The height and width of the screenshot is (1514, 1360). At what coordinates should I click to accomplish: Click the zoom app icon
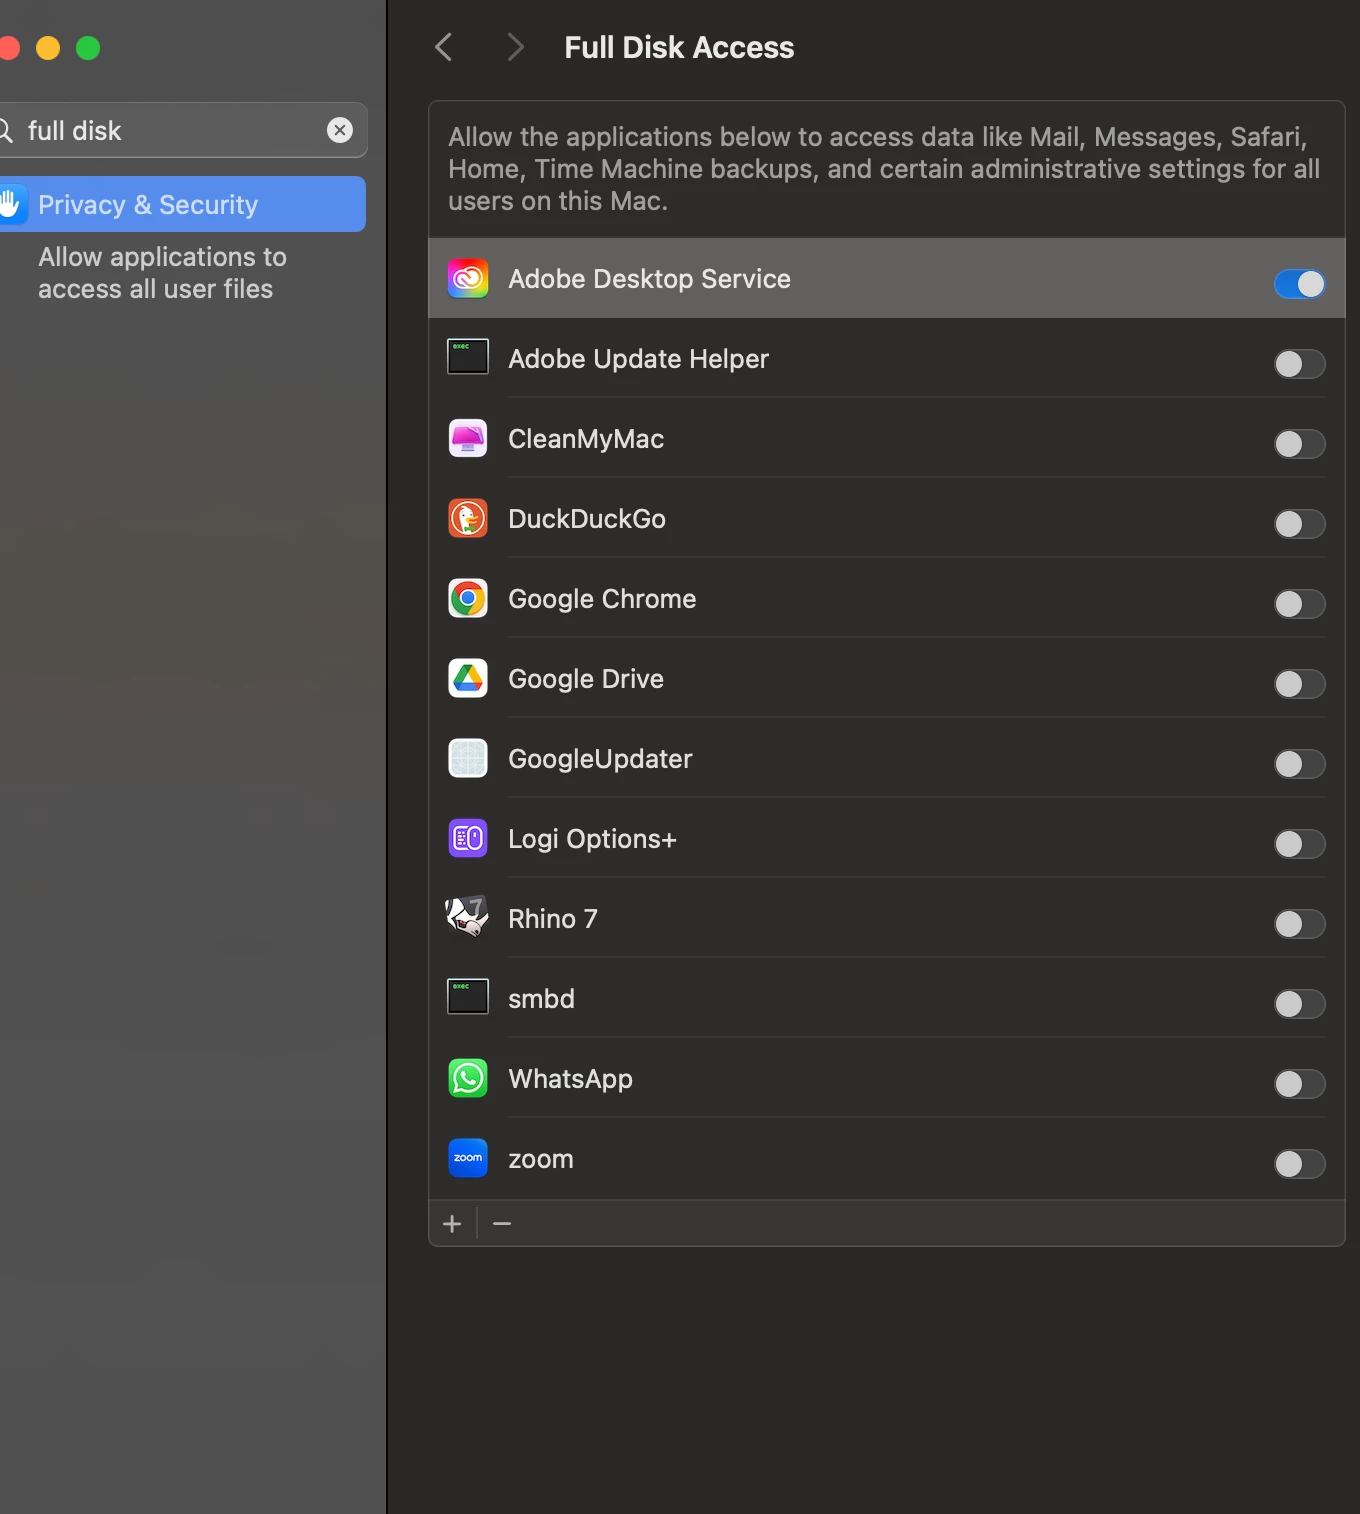pos(468,1158)
